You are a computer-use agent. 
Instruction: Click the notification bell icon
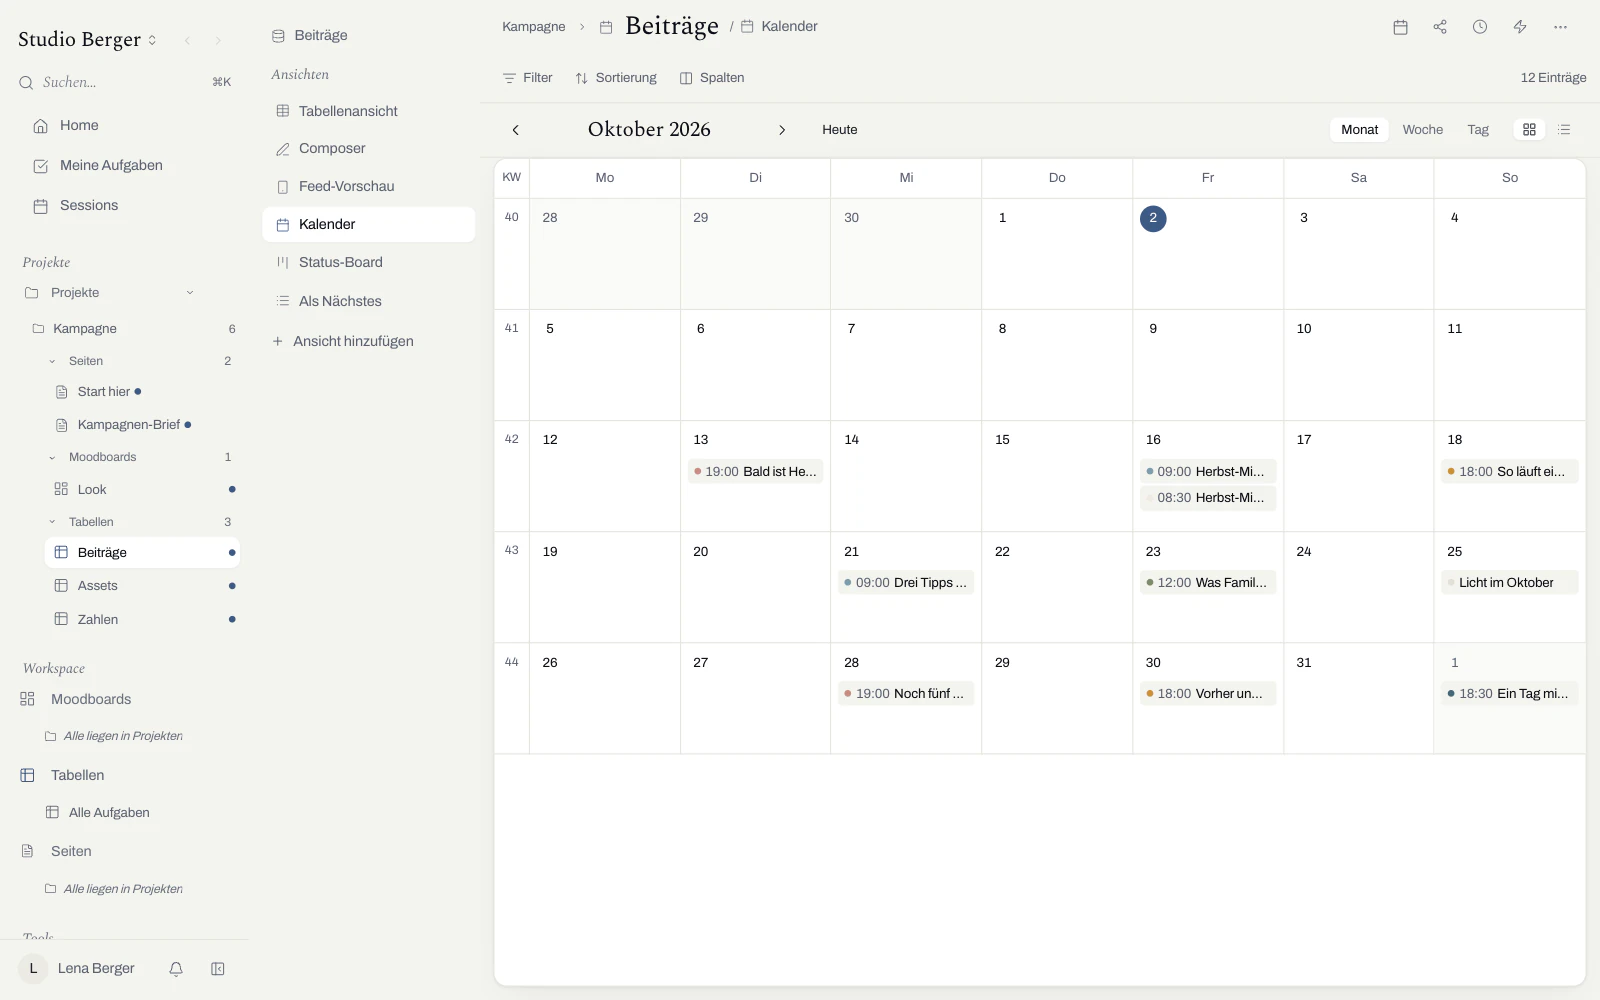(x=176, y=969)
